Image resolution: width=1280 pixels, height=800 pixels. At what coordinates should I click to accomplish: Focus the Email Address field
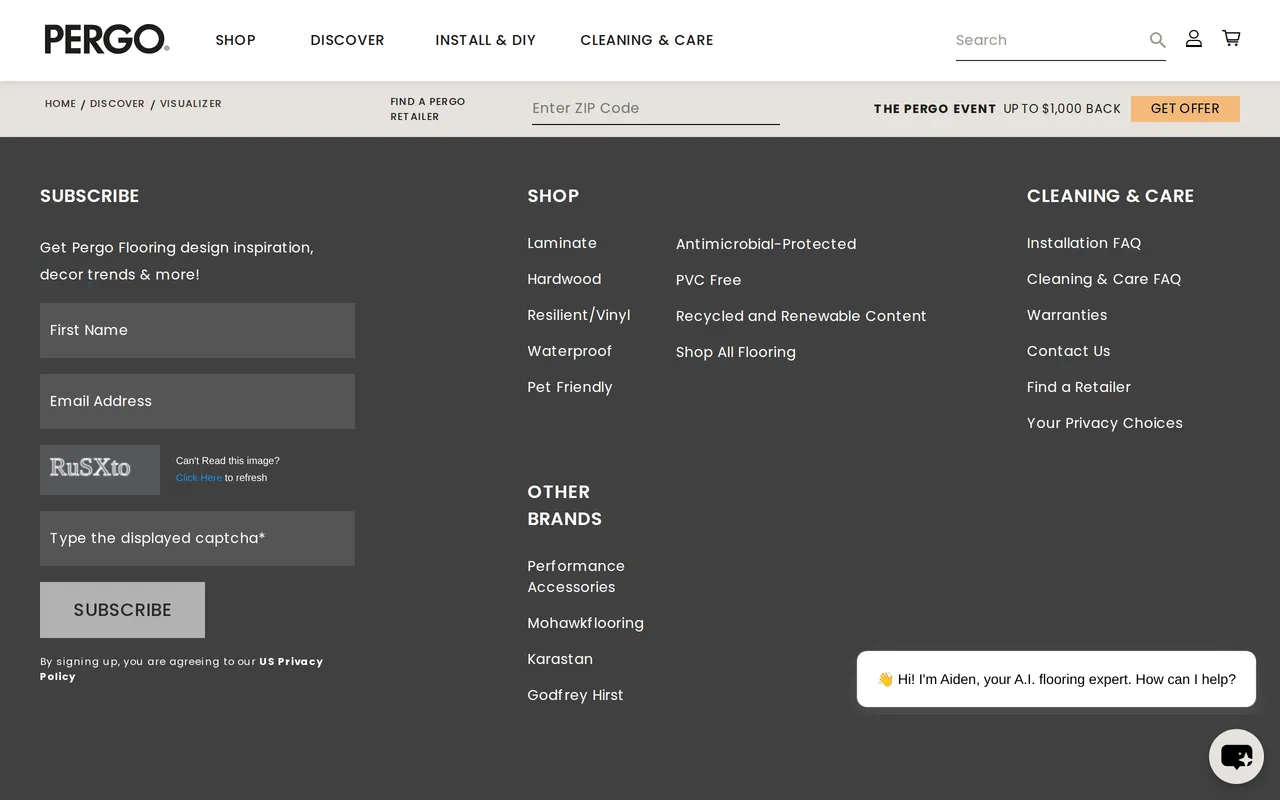197,401
